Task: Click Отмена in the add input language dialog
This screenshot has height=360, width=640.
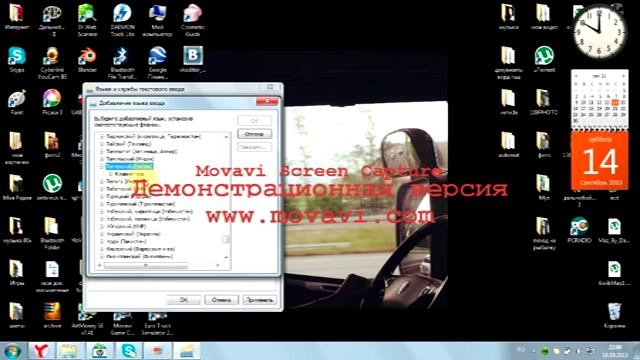Action: click(254, 134)
